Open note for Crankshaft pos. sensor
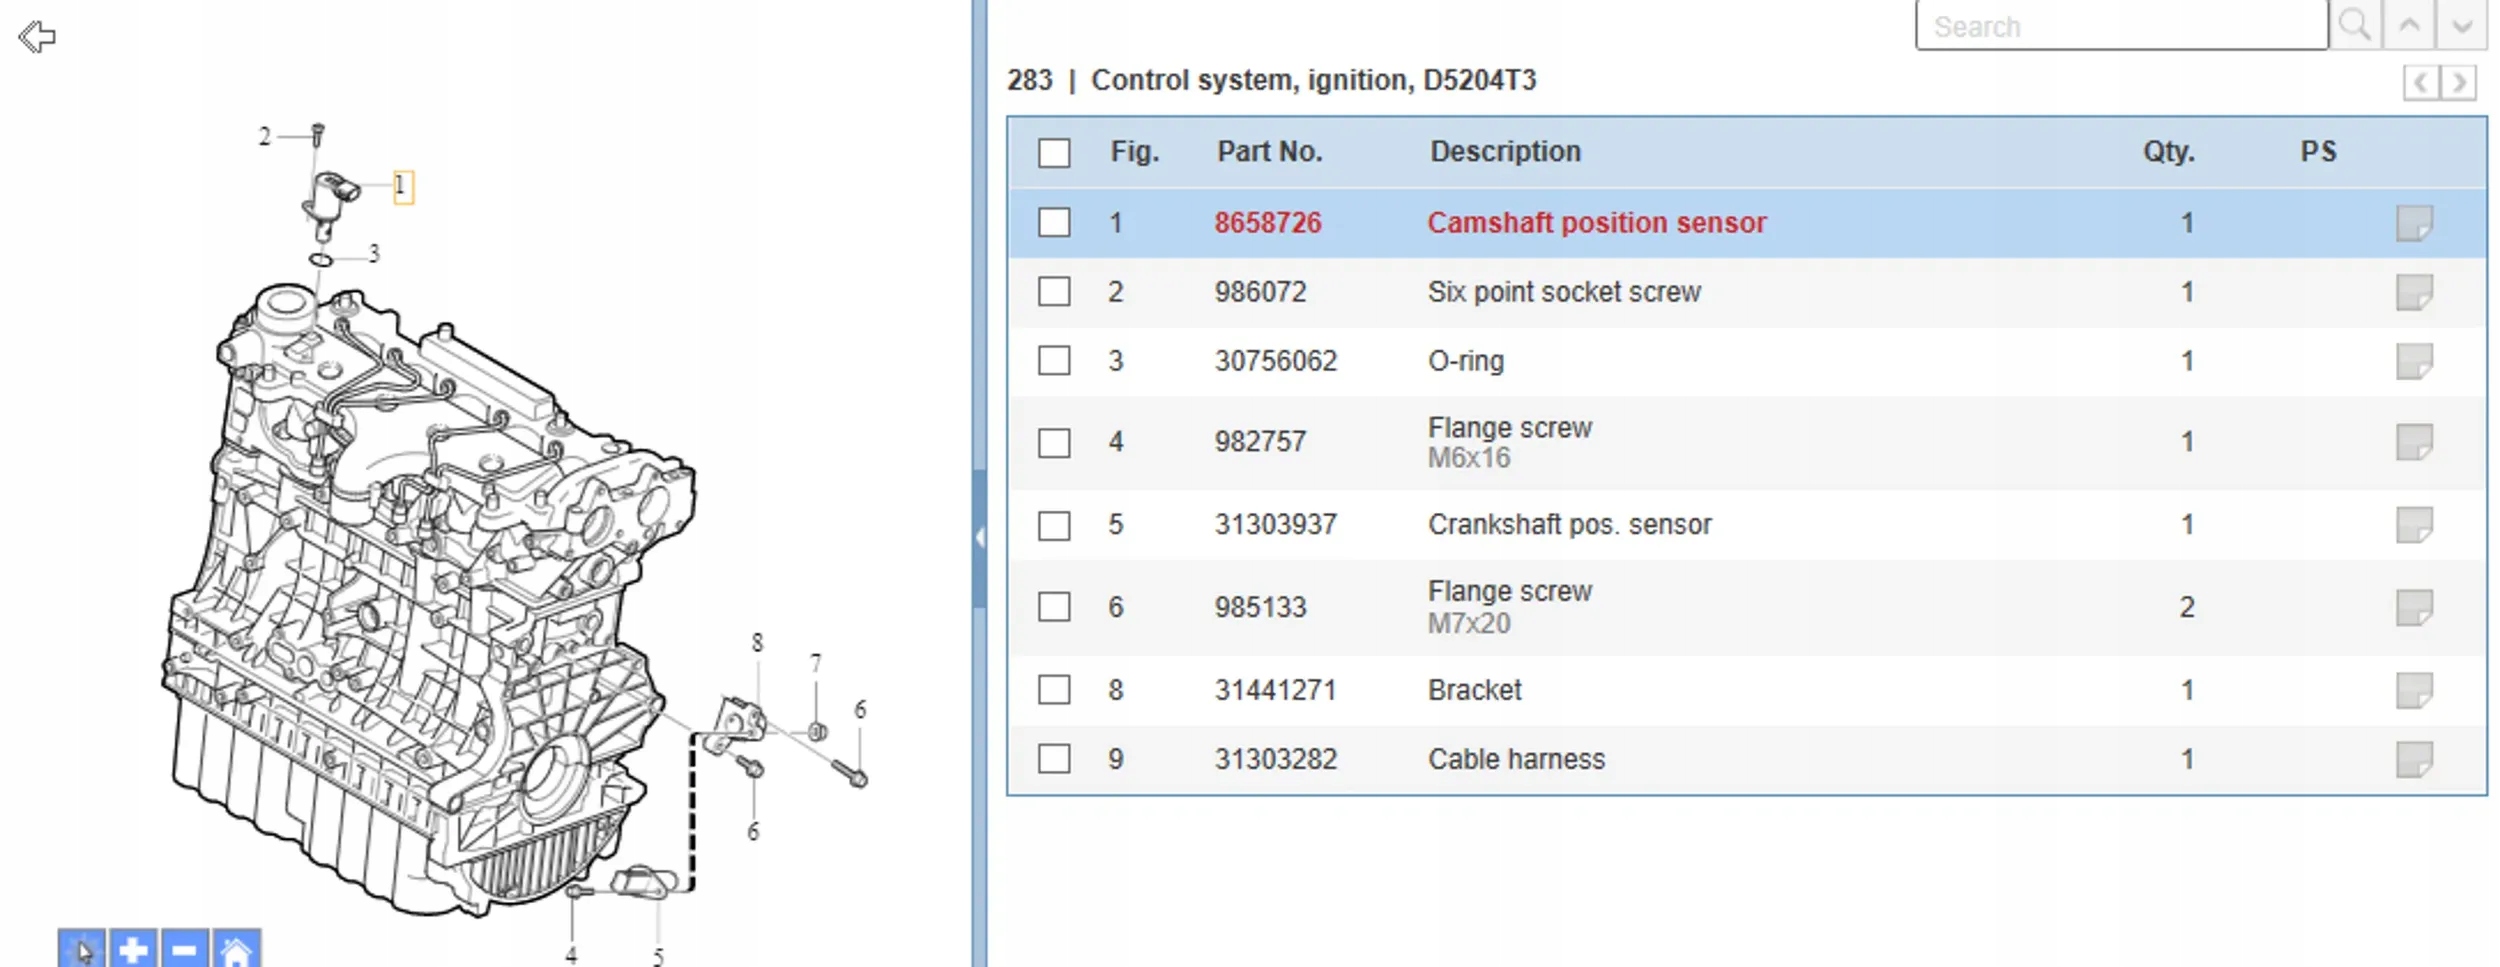This screenshot has width=2500, height=967. click(2414, 525)
